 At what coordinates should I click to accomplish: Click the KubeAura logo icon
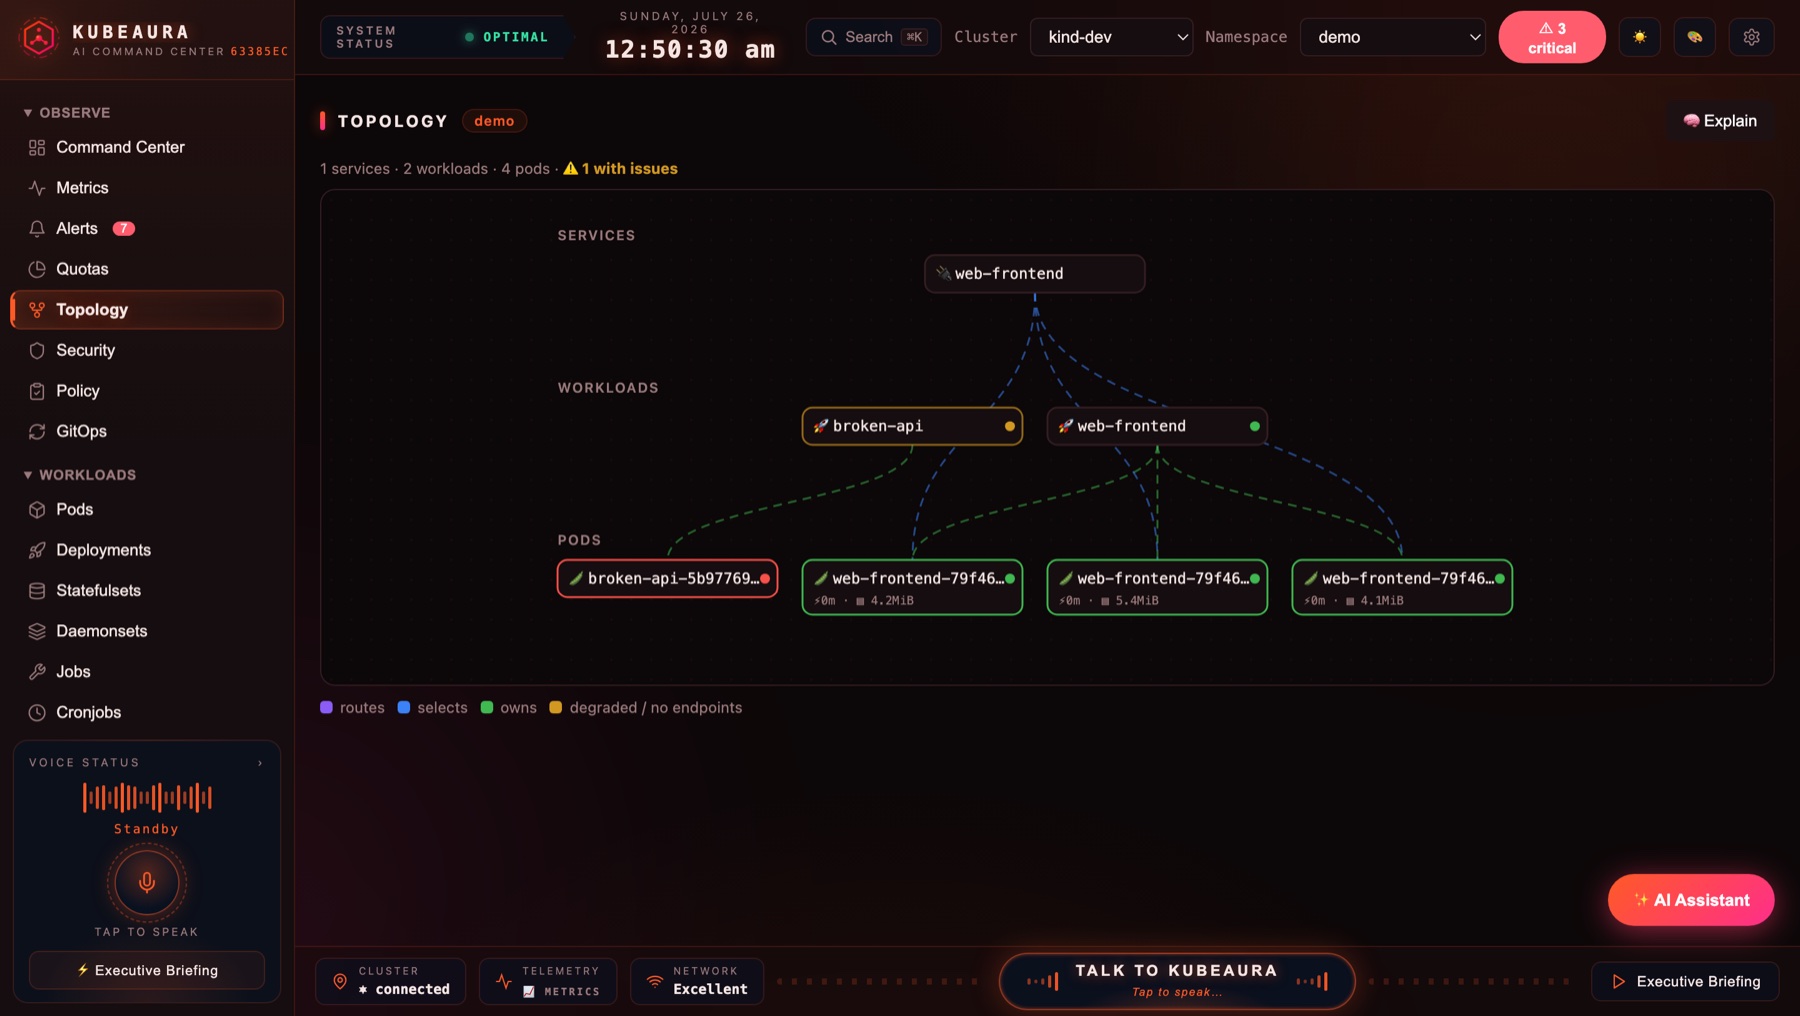39,39
